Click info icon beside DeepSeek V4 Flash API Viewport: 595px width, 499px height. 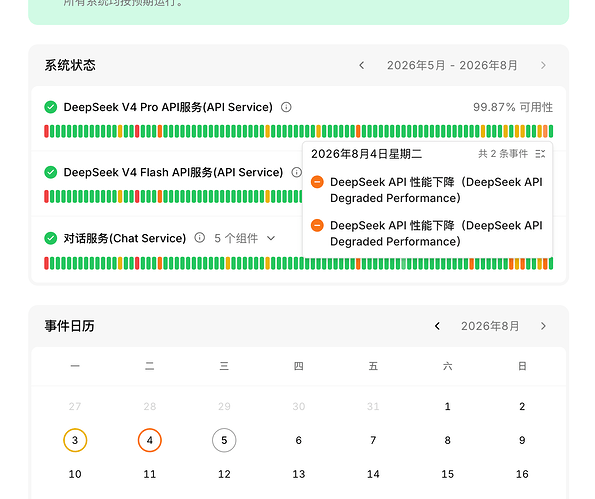tap(296, 172)
